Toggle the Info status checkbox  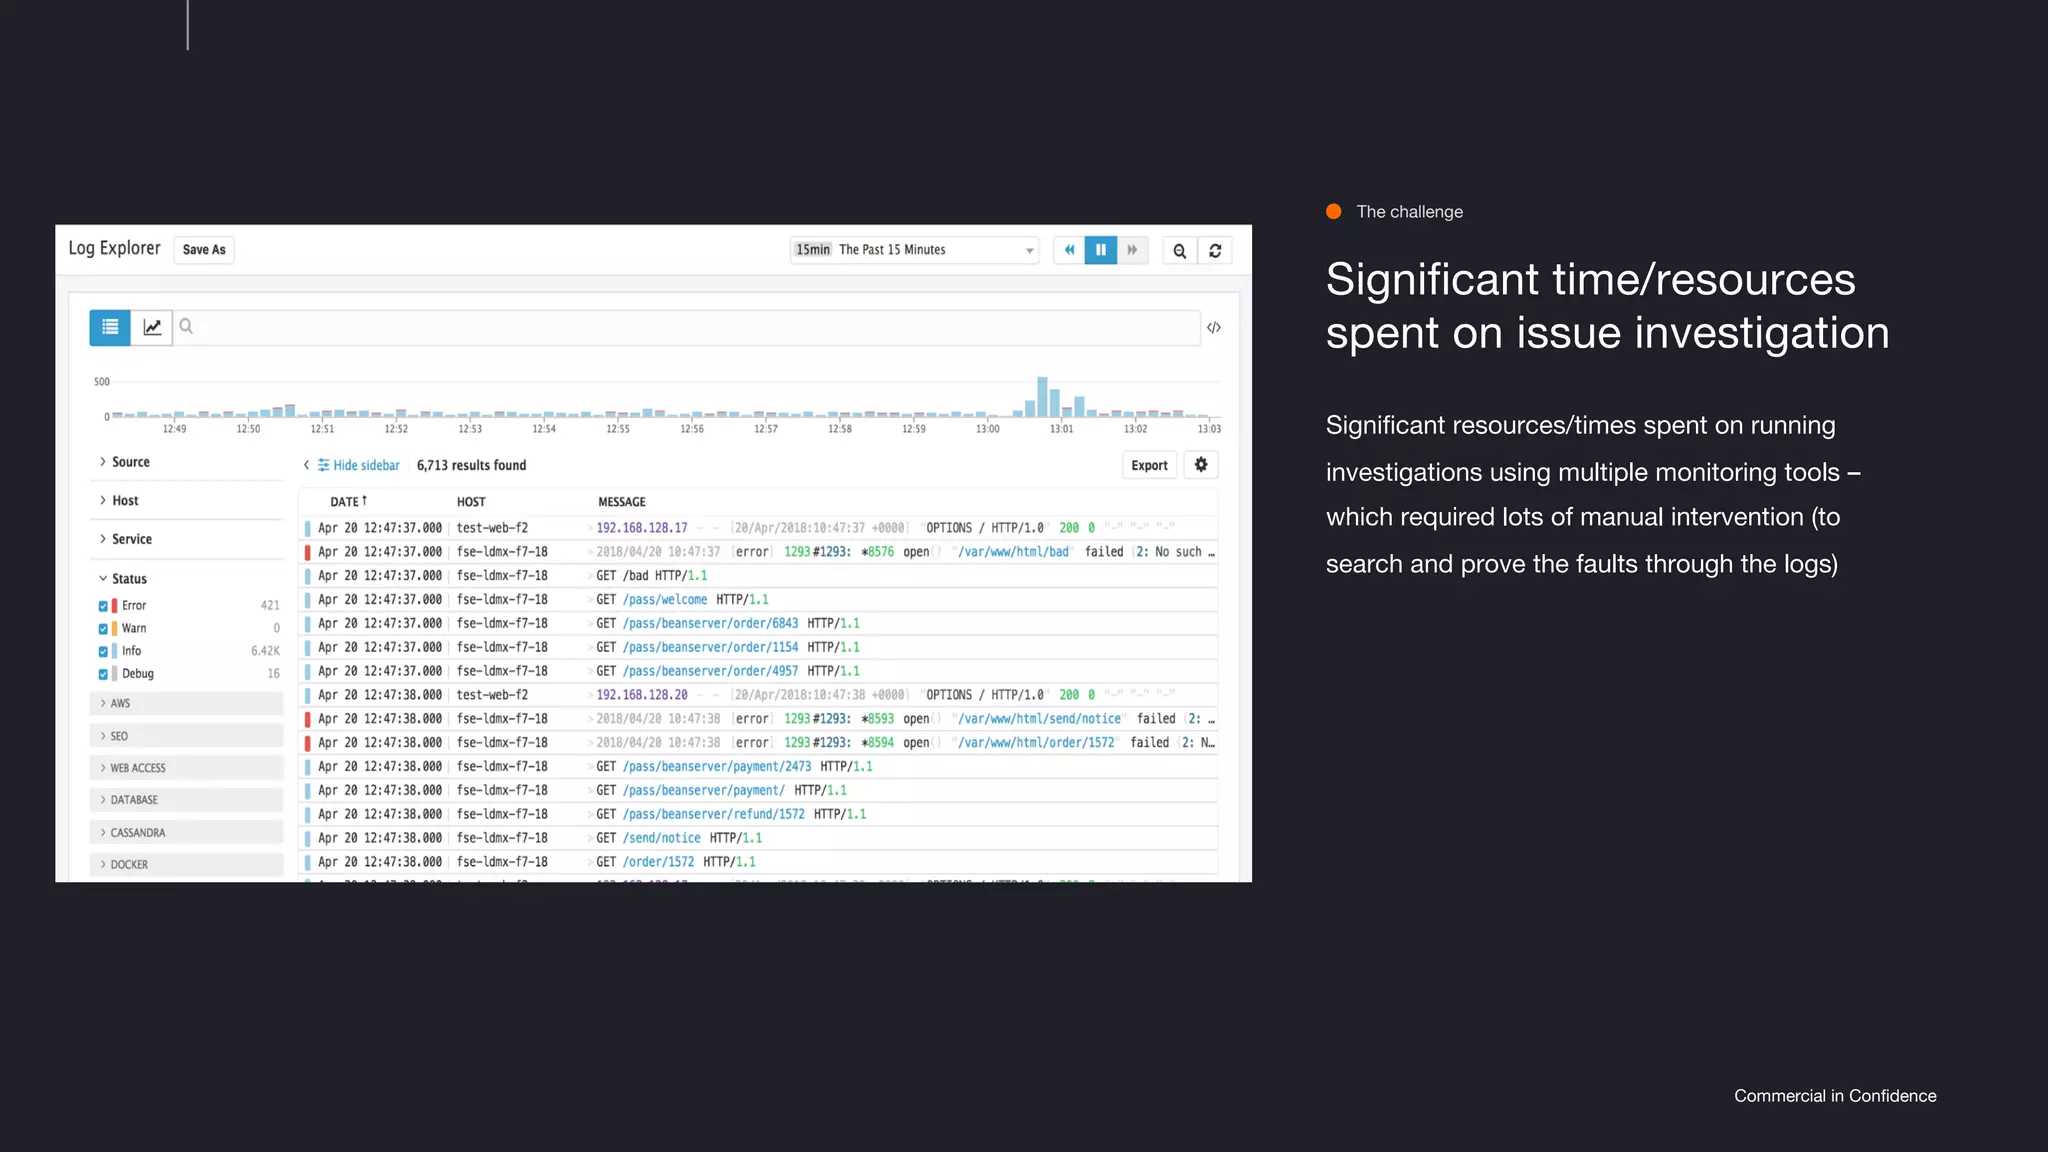tap(103, 651)
